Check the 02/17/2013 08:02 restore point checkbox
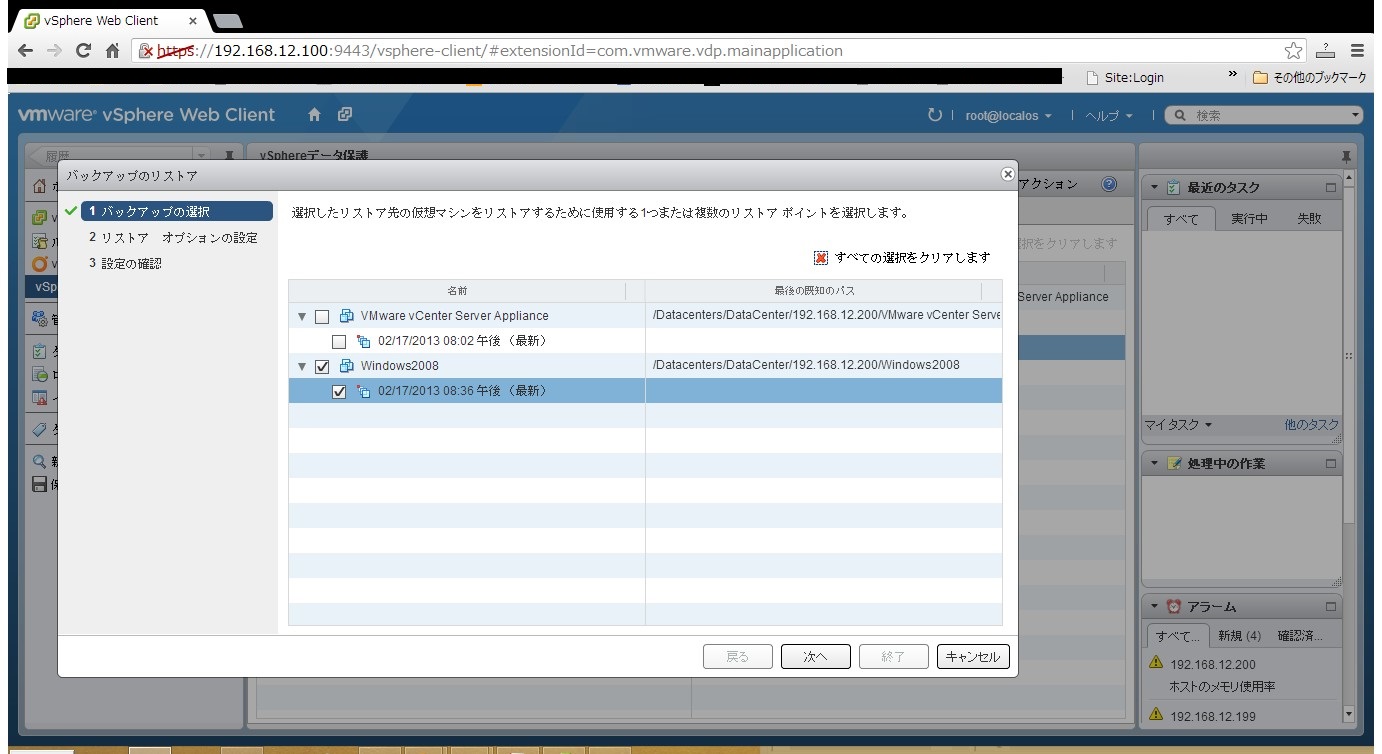The image size is (1382, 754). [338, 341]
